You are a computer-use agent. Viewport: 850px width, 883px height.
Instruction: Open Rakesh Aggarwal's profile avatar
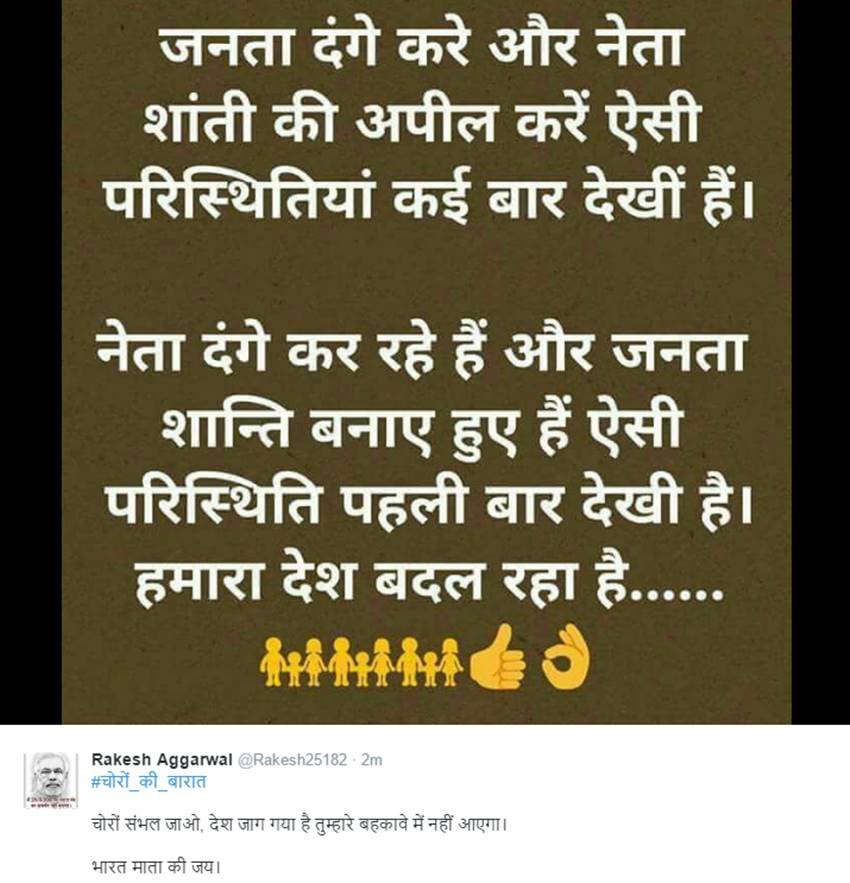51,780
